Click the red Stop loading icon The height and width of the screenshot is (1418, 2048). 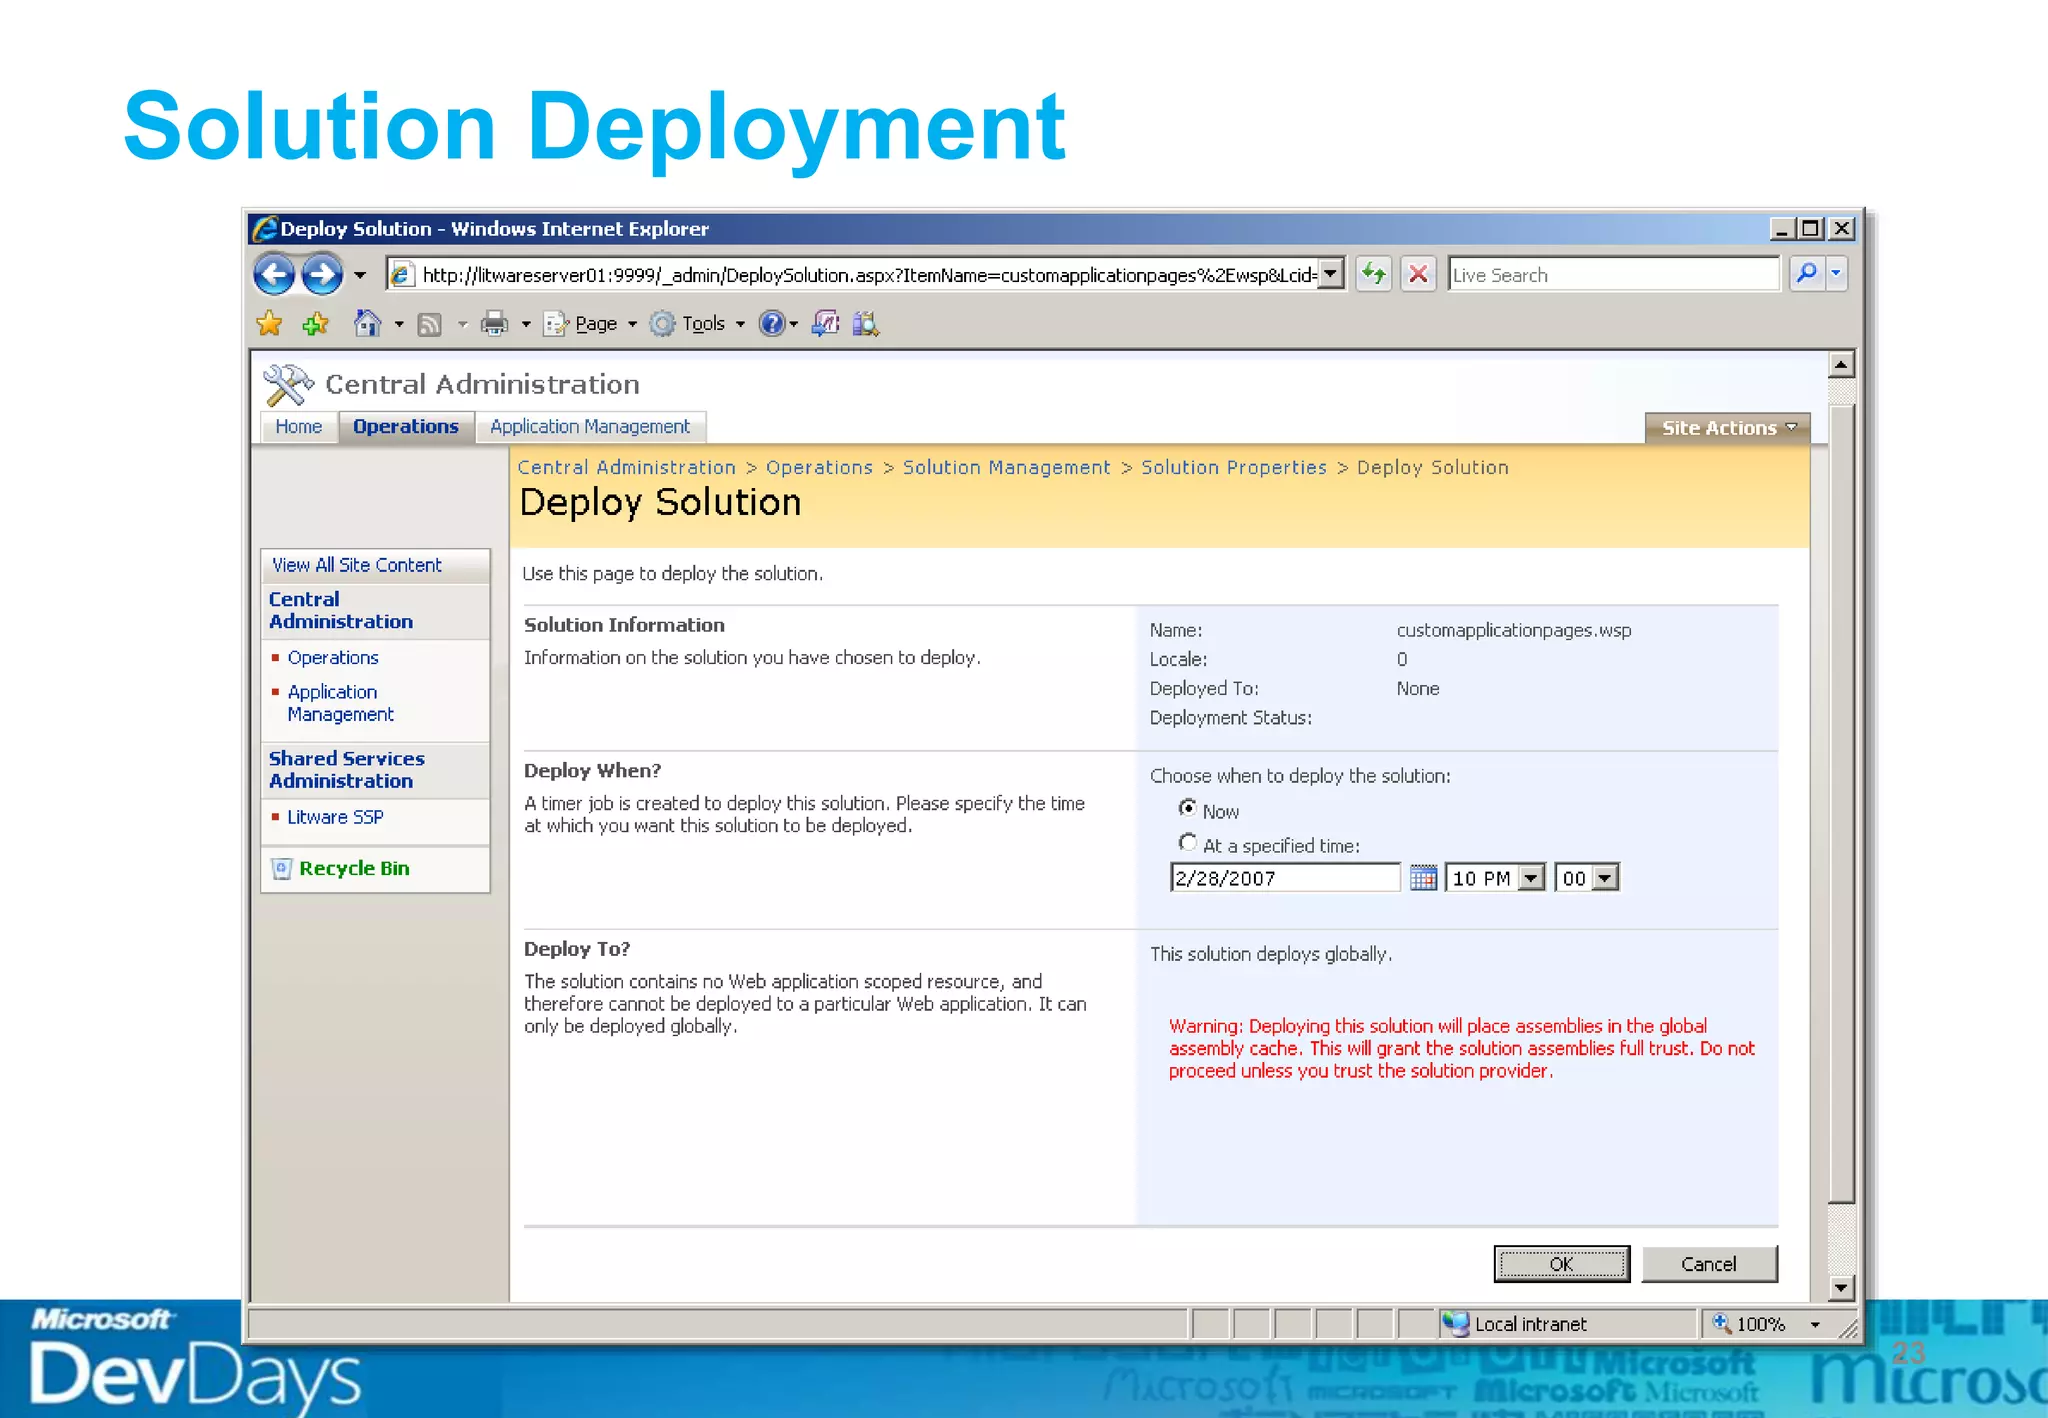(x=1418, y=273)
